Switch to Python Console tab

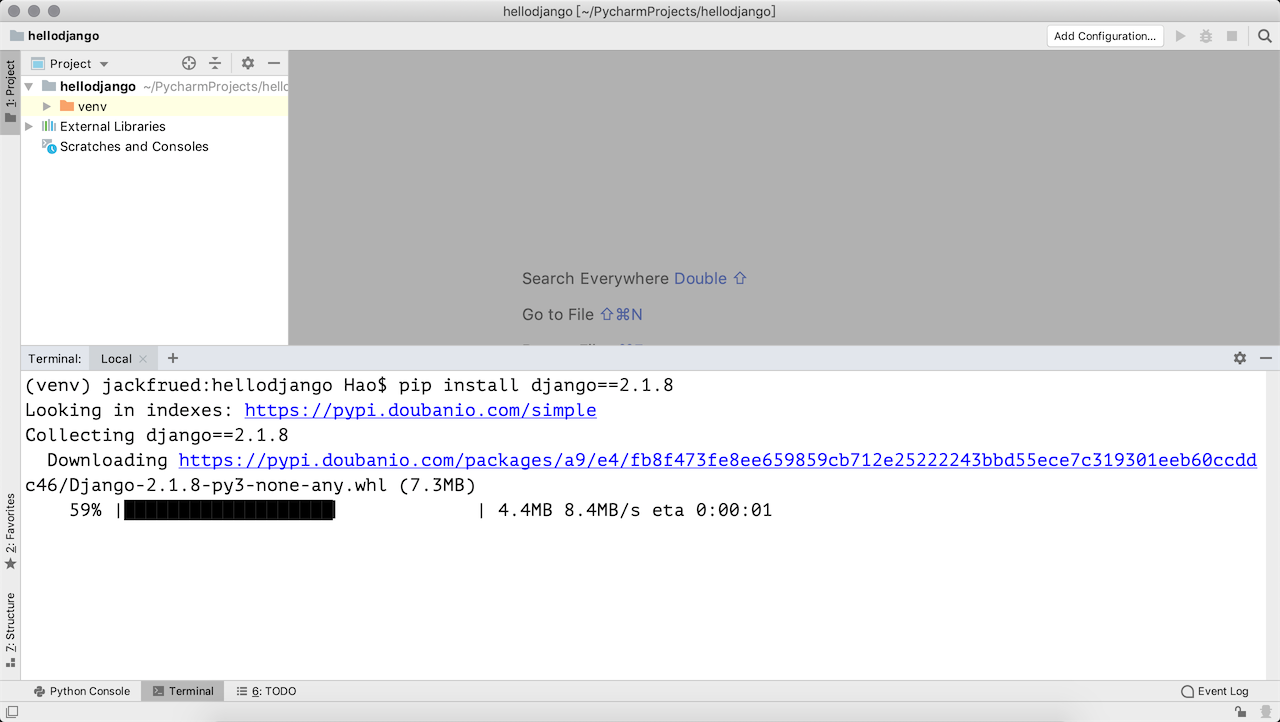(x=81, y=691)
